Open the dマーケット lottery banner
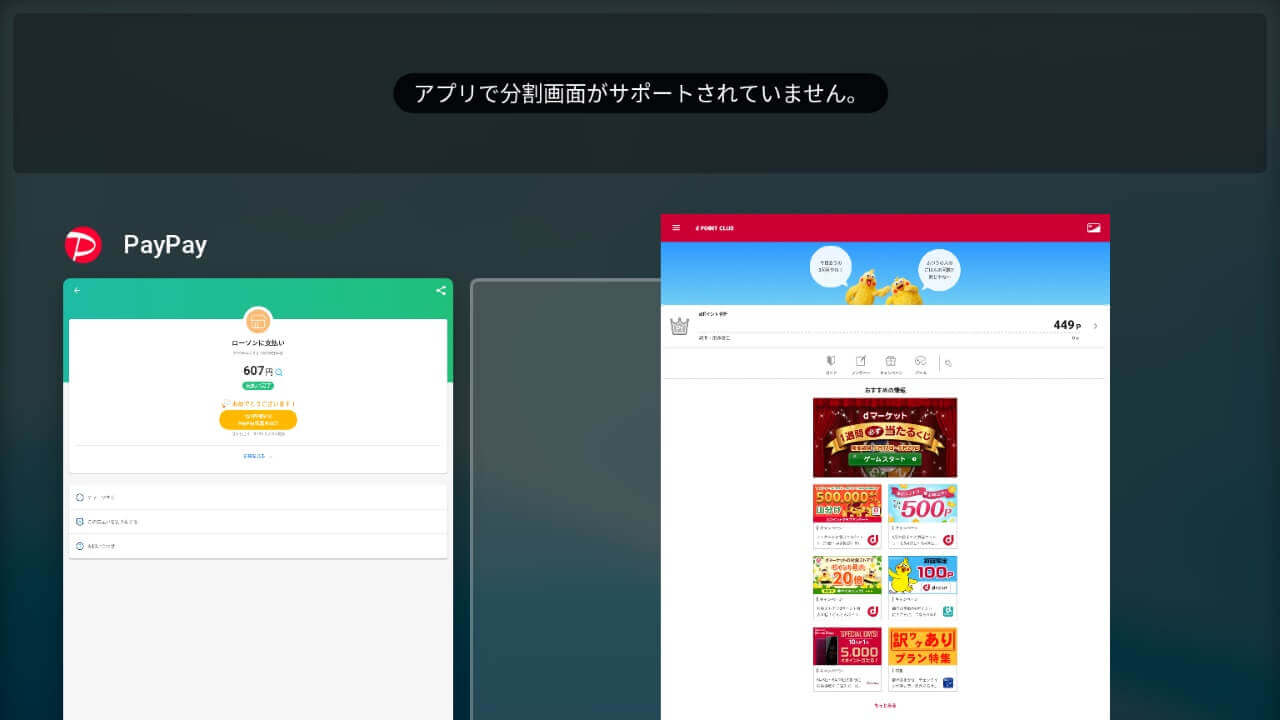Image resolution: width=1280 pixels, height=720 pixels. pyautogui.click(x=885, y=437)
